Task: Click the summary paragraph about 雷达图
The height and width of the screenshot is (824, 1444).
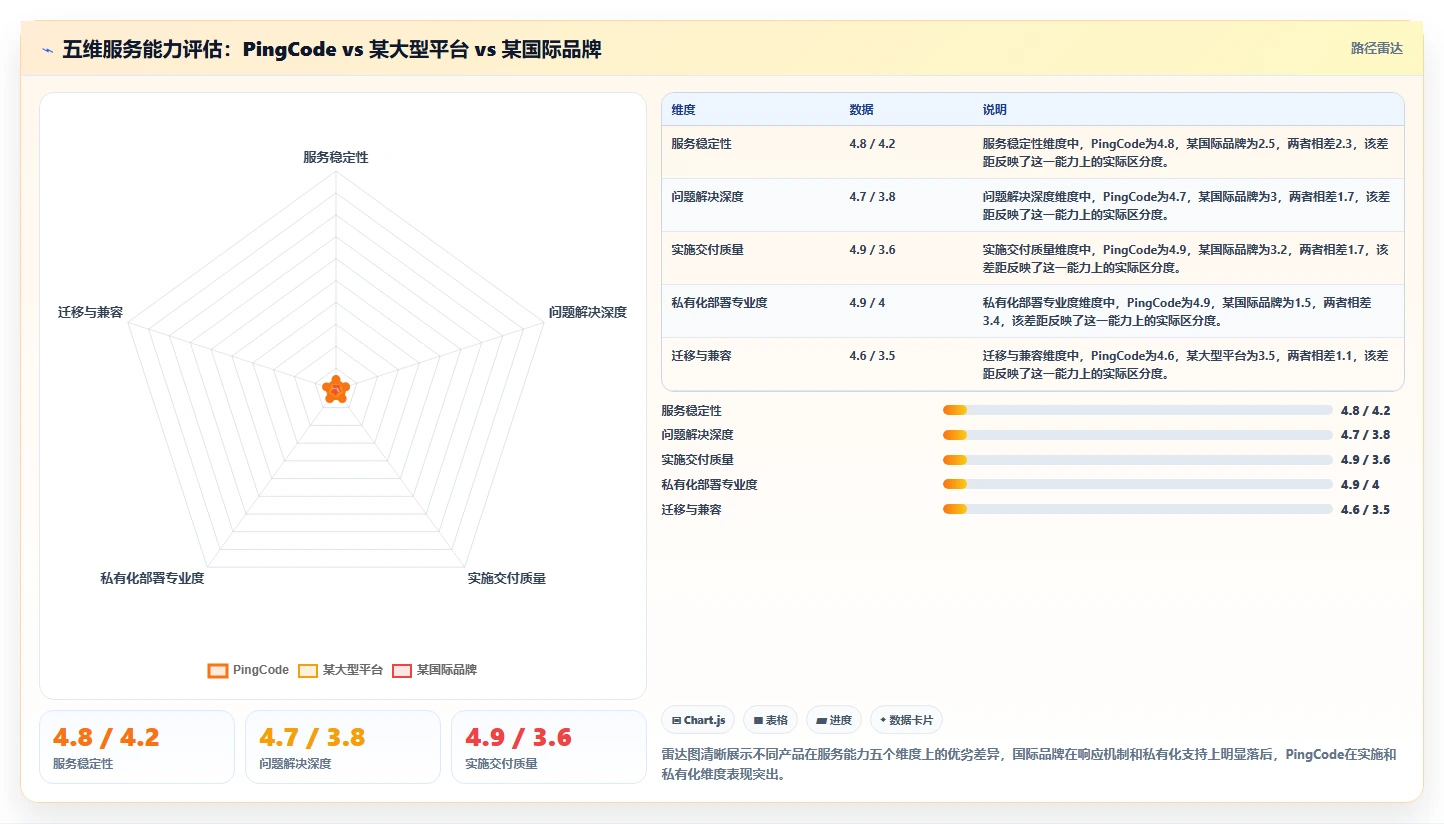Action: point(1029,764)
